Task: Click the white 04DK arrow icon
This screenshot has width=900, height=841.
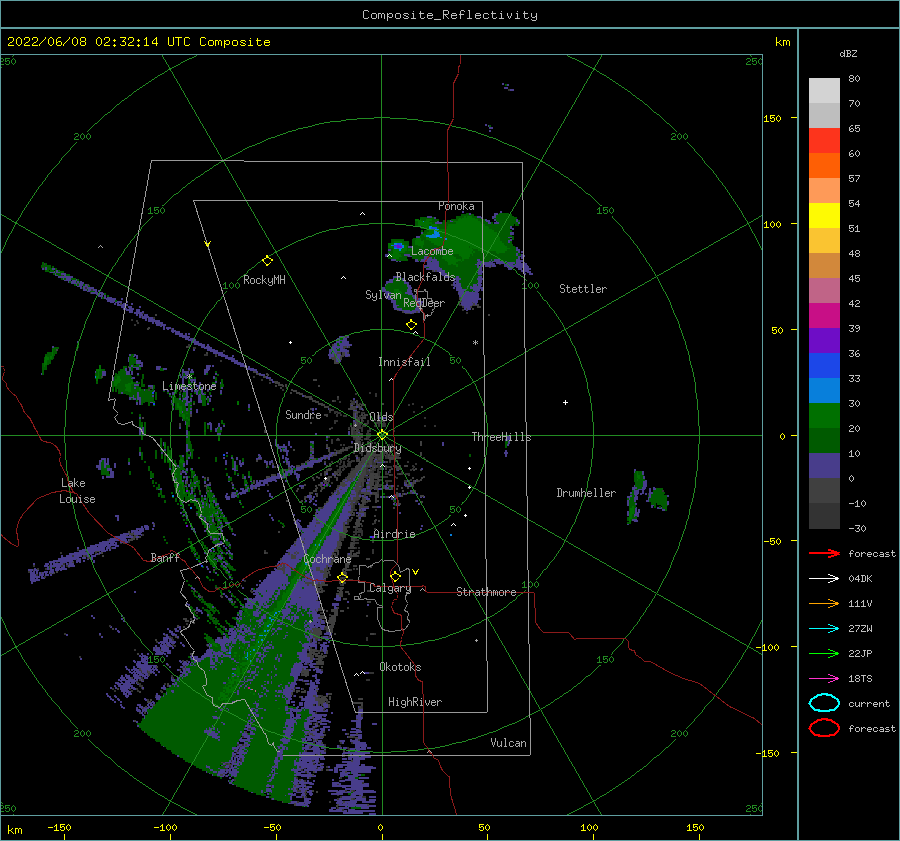Action: pos(824,579)
